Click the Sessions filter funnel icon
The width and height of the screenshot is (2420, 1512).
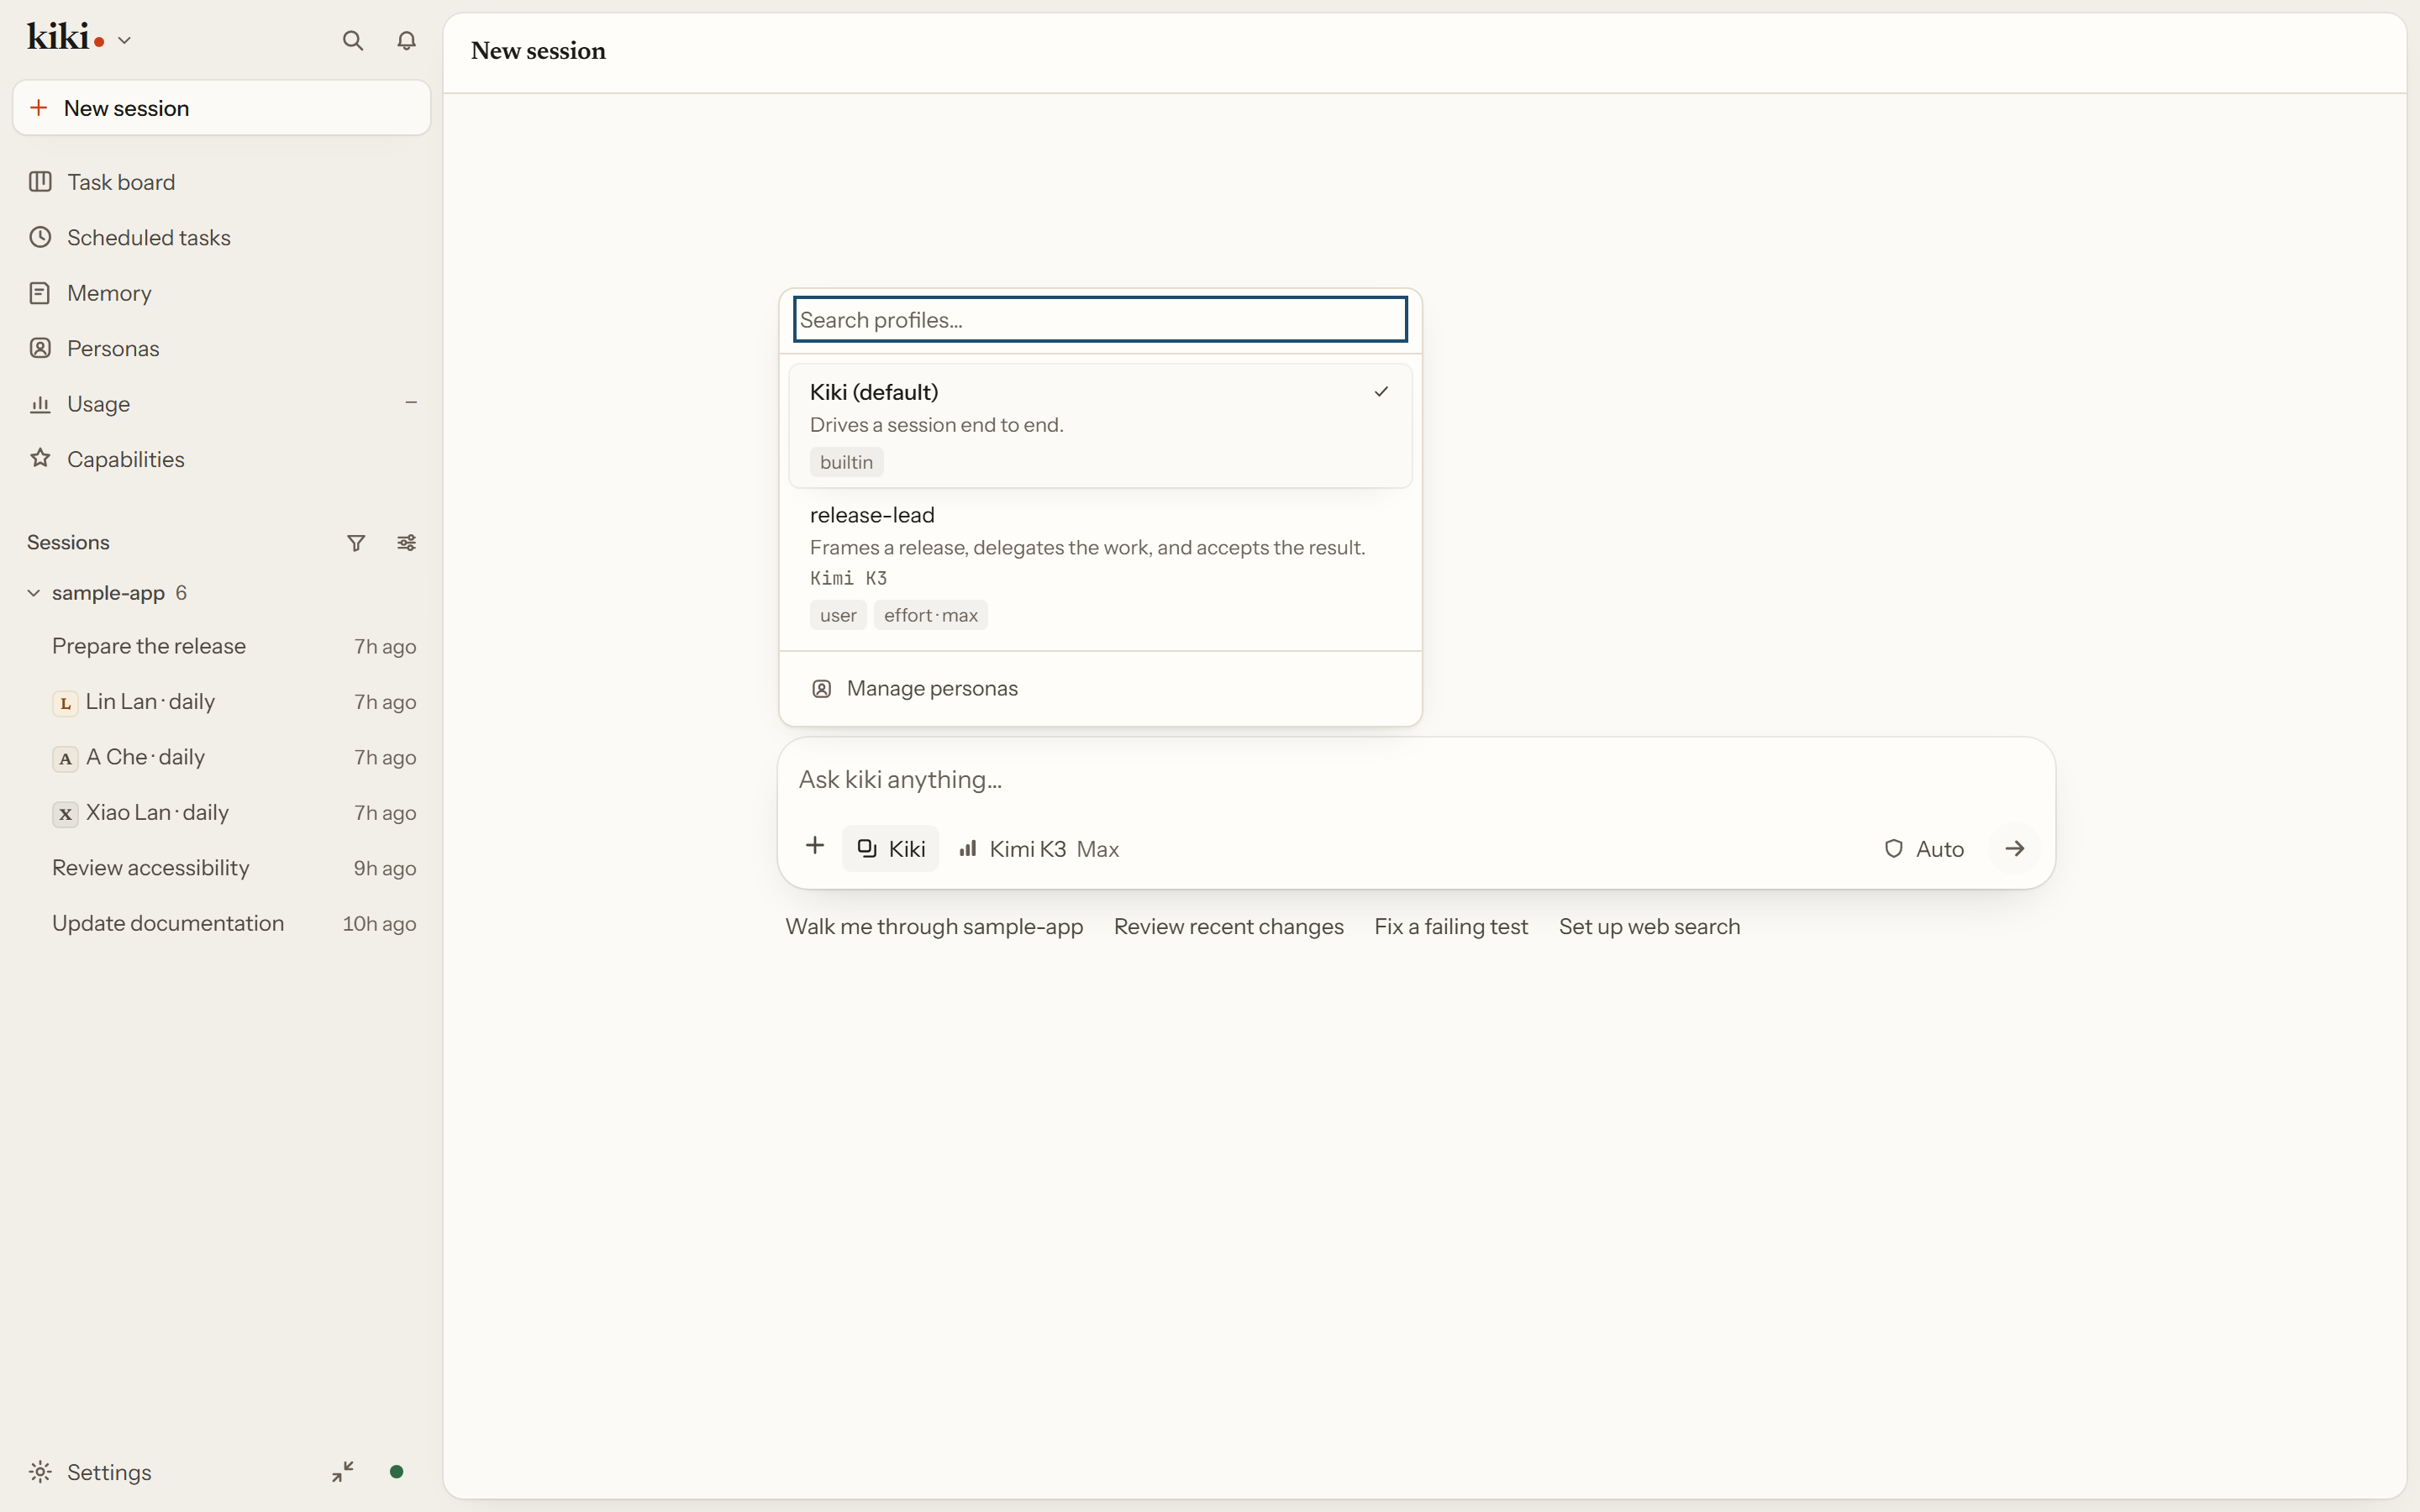pyautogui.click(x=356, y=543)
